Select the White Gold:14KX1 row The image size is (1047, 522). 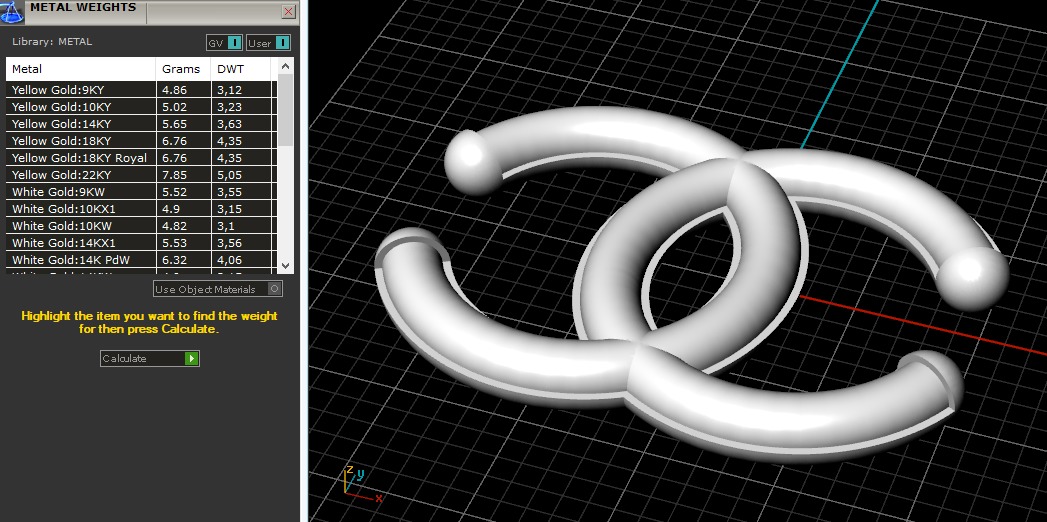pyautogui.click(x=141, y=243)
